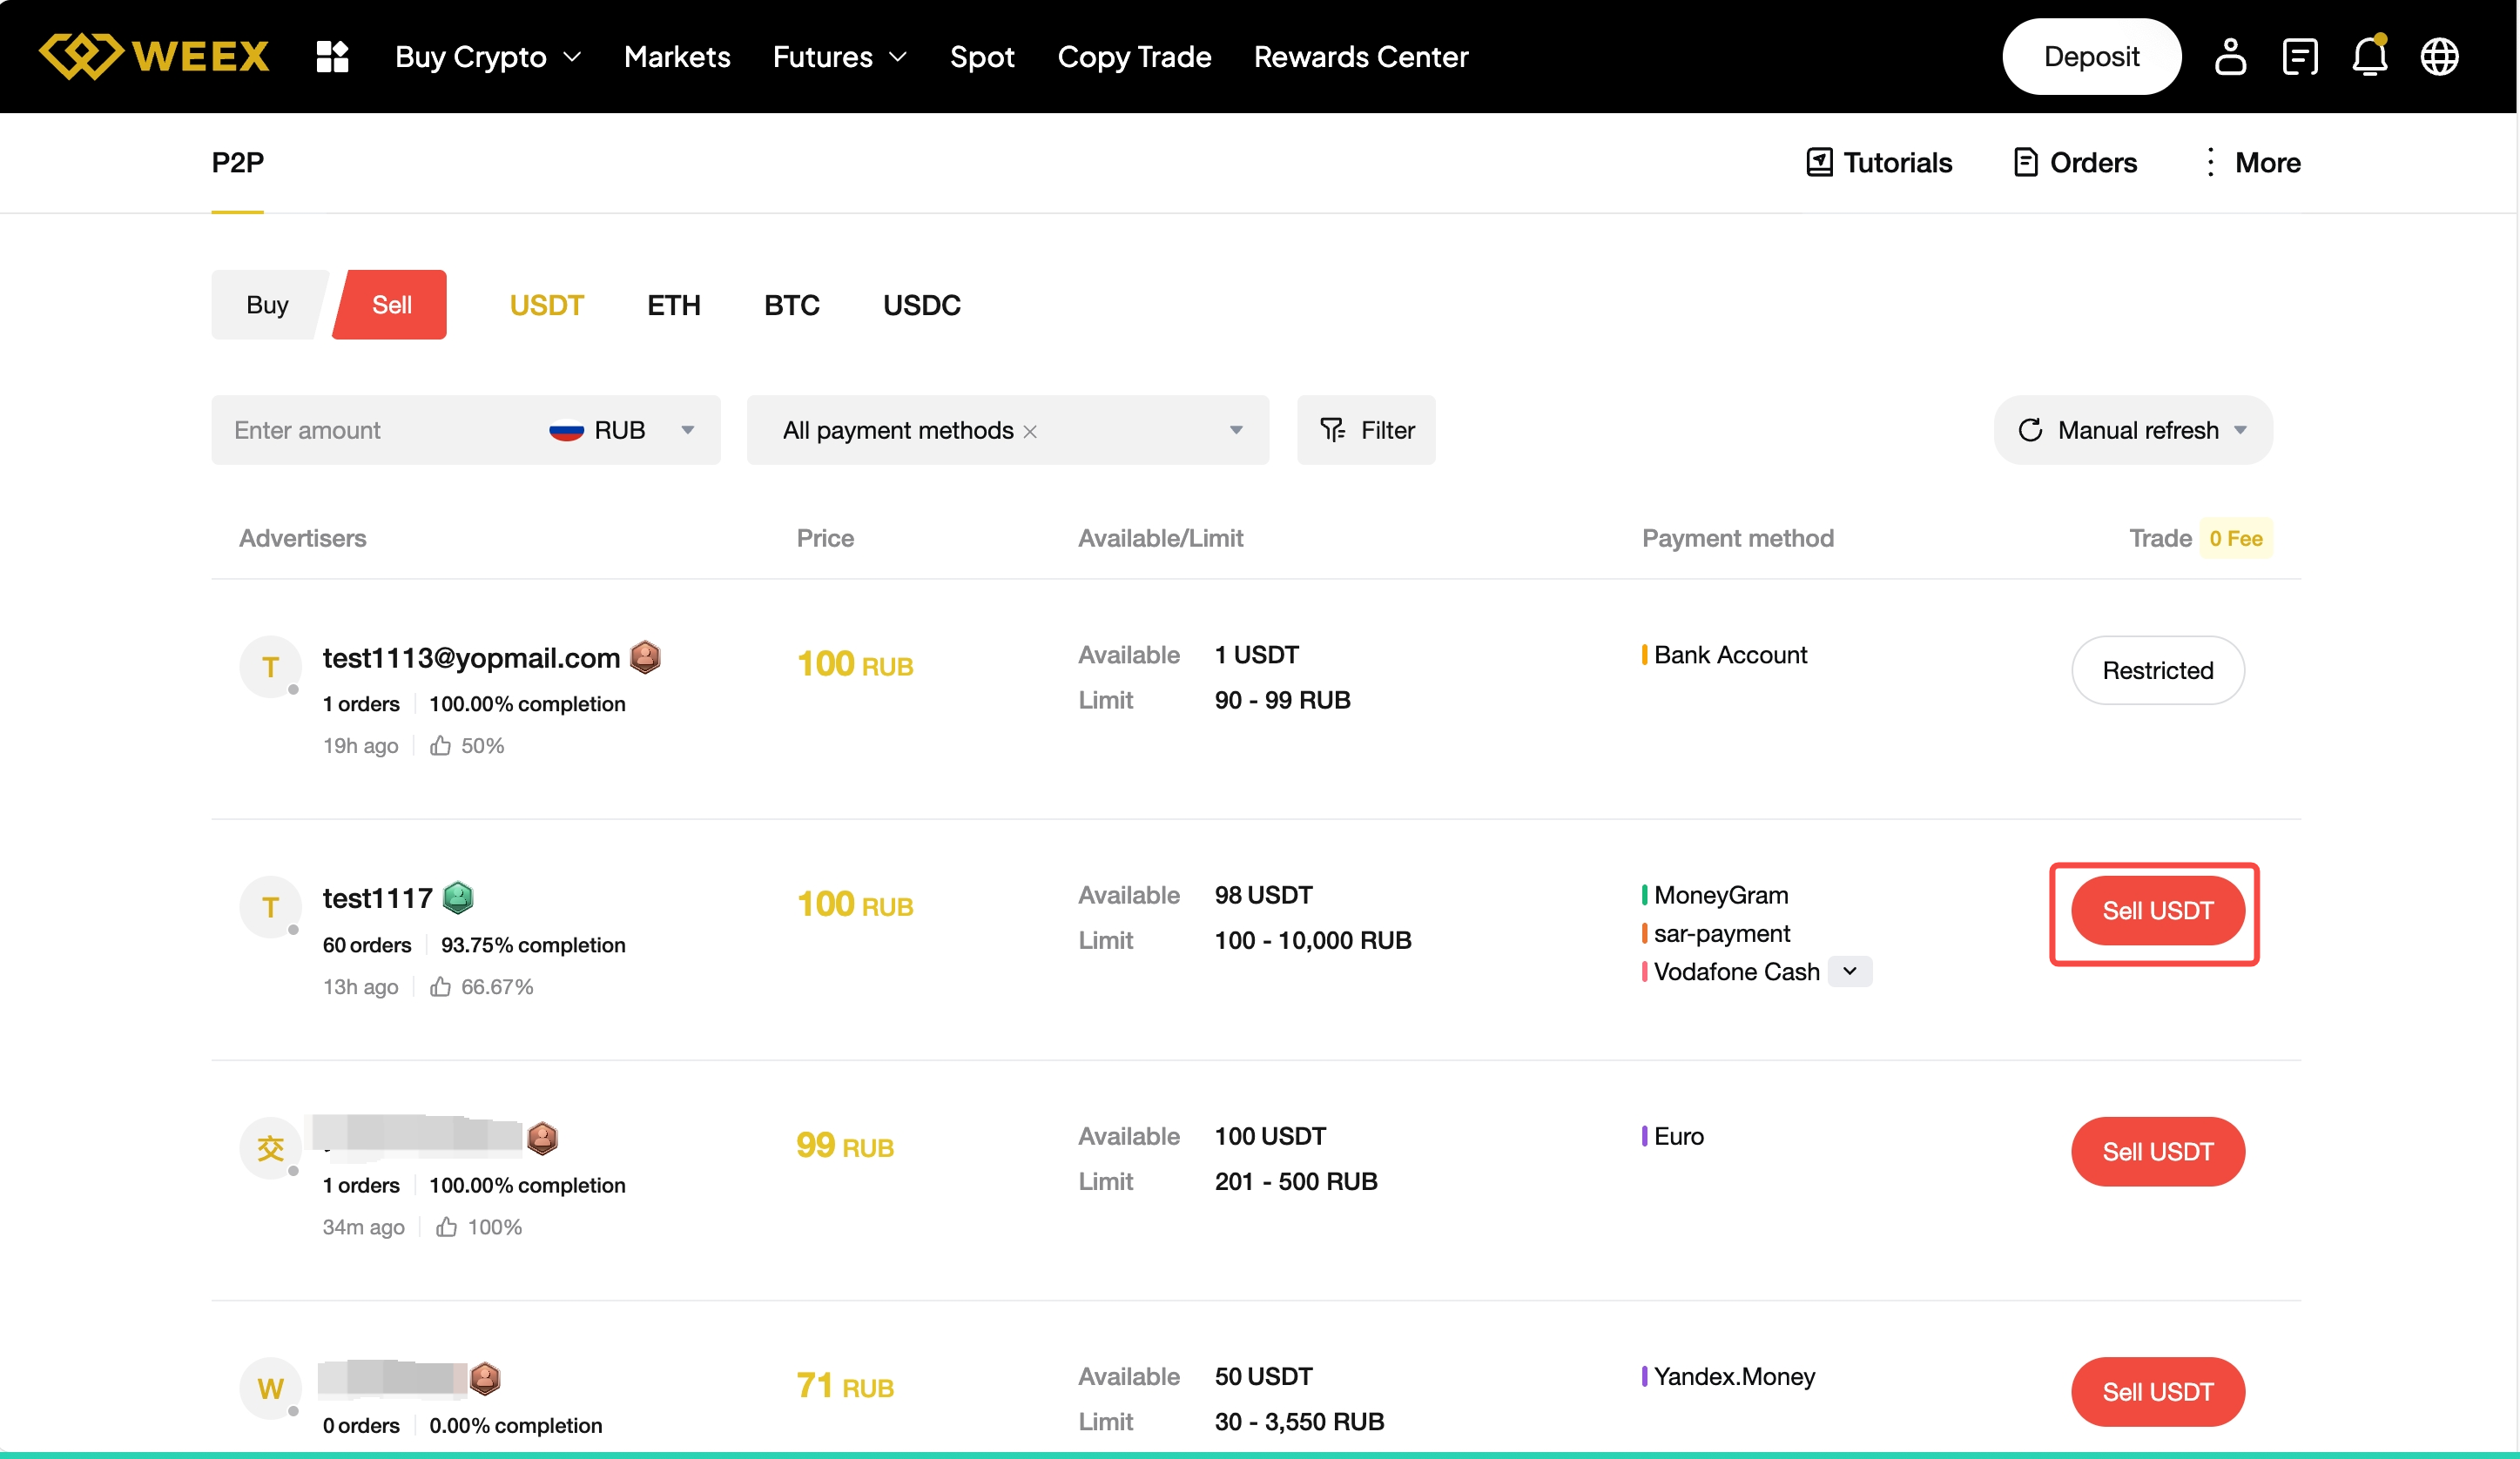Click Sell USDT for the Euro offer
Screen dimensions: 2520x1459
(x=2157, y=1151)
